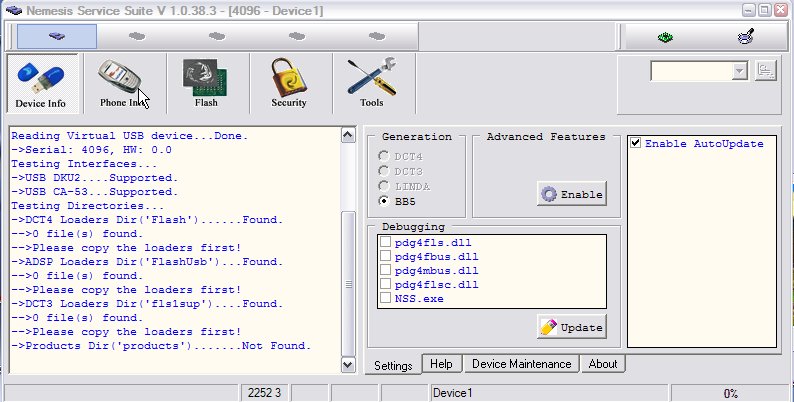794x402 pixels.
Task: Click log line '->USB CA-53...Supported.'
Action: click(95, 192)
